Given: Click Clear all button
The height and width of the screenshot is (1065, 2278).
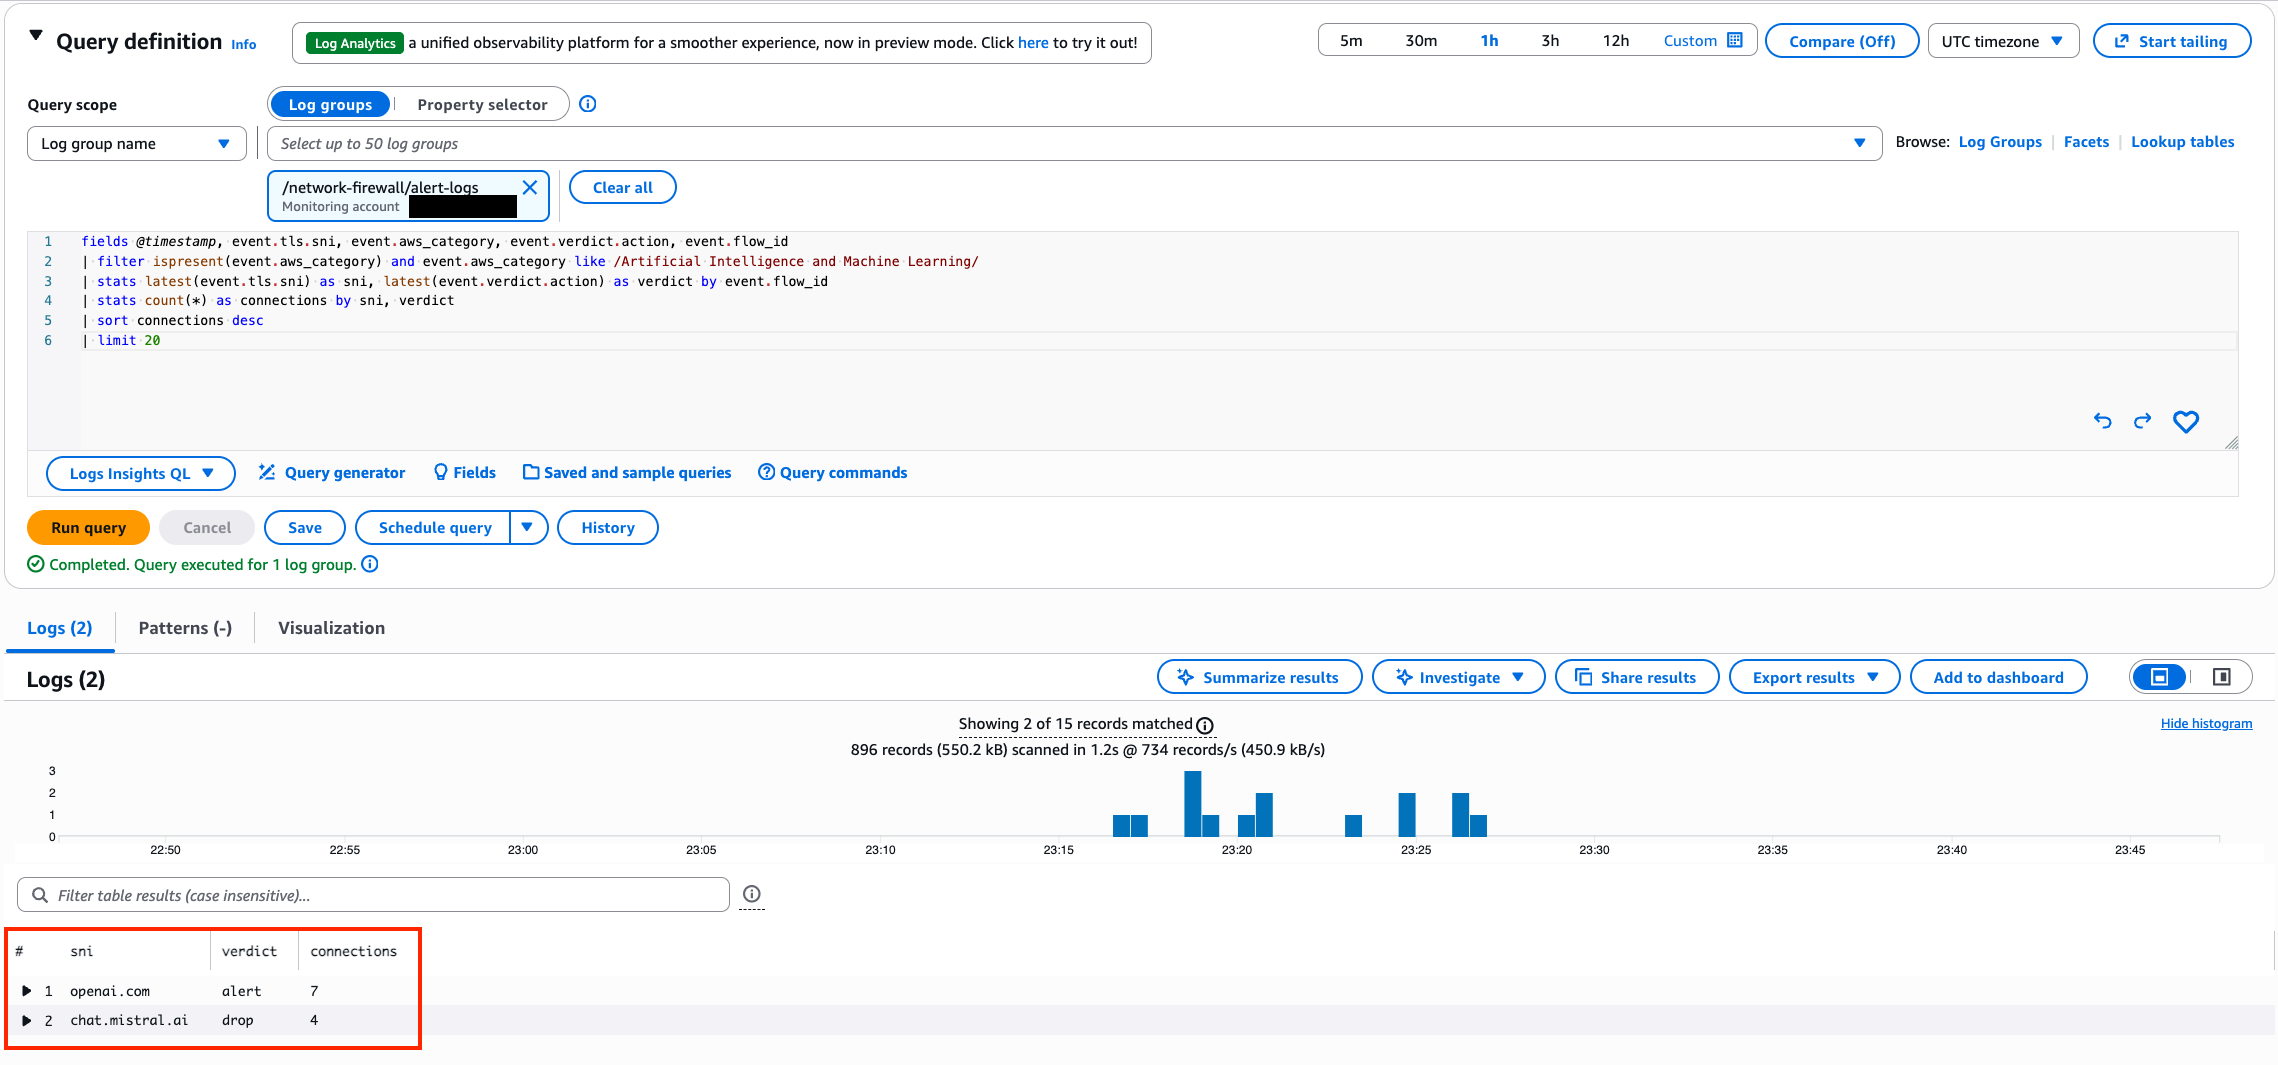Looking at the screenshot, I should 622,187.
